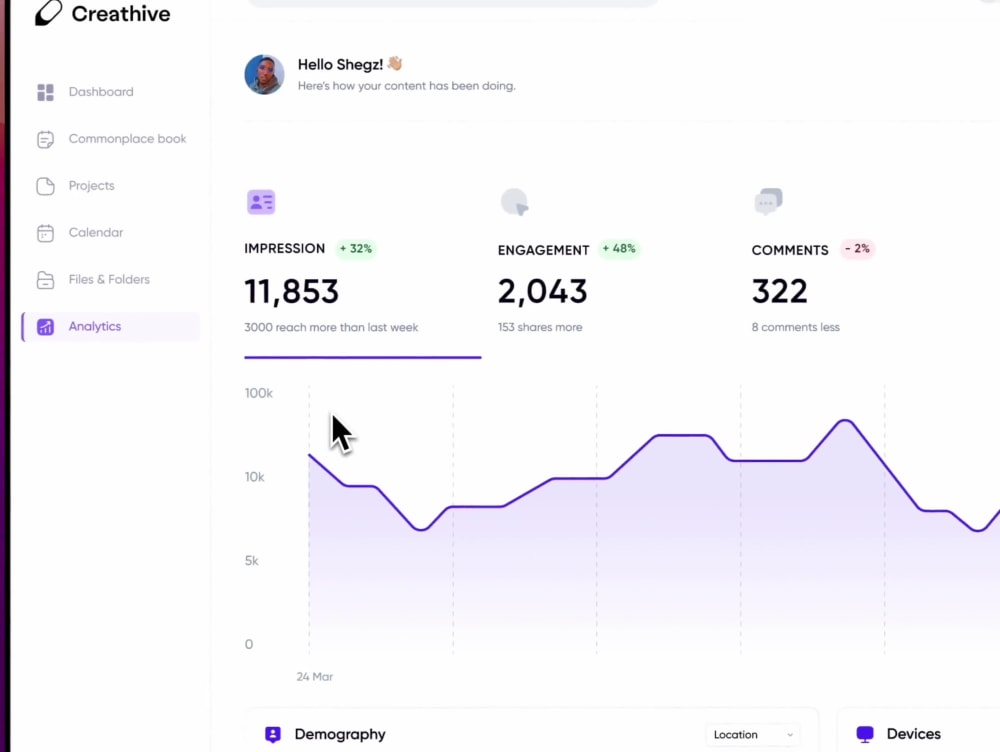Click the 5k axis label
The width and height of the screenshot is (1000, 752).
251,561
